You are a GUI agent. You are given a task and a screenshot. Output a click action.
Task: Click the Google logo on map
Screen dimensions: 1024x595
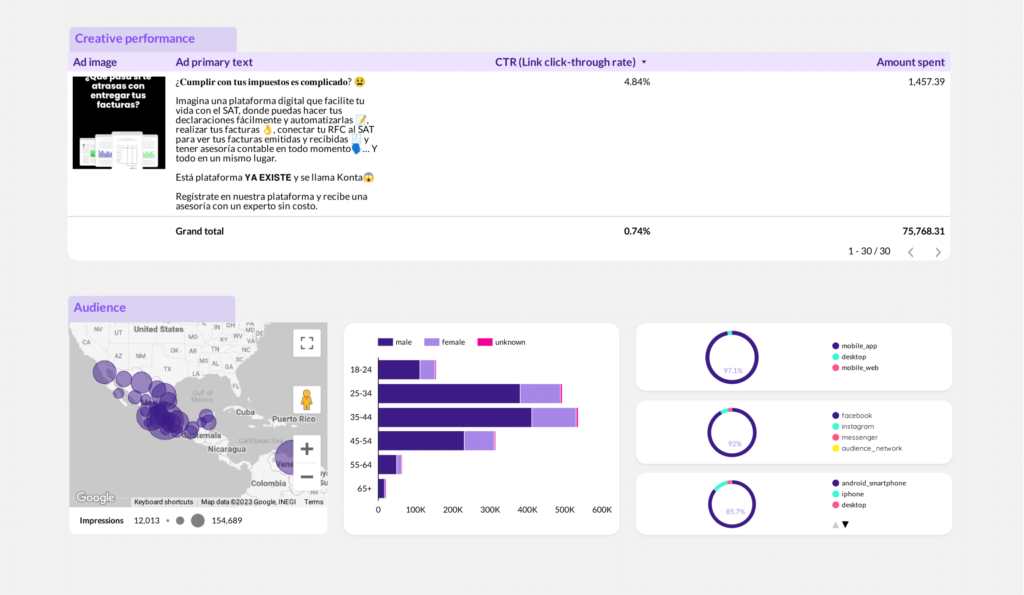point(96,498)
